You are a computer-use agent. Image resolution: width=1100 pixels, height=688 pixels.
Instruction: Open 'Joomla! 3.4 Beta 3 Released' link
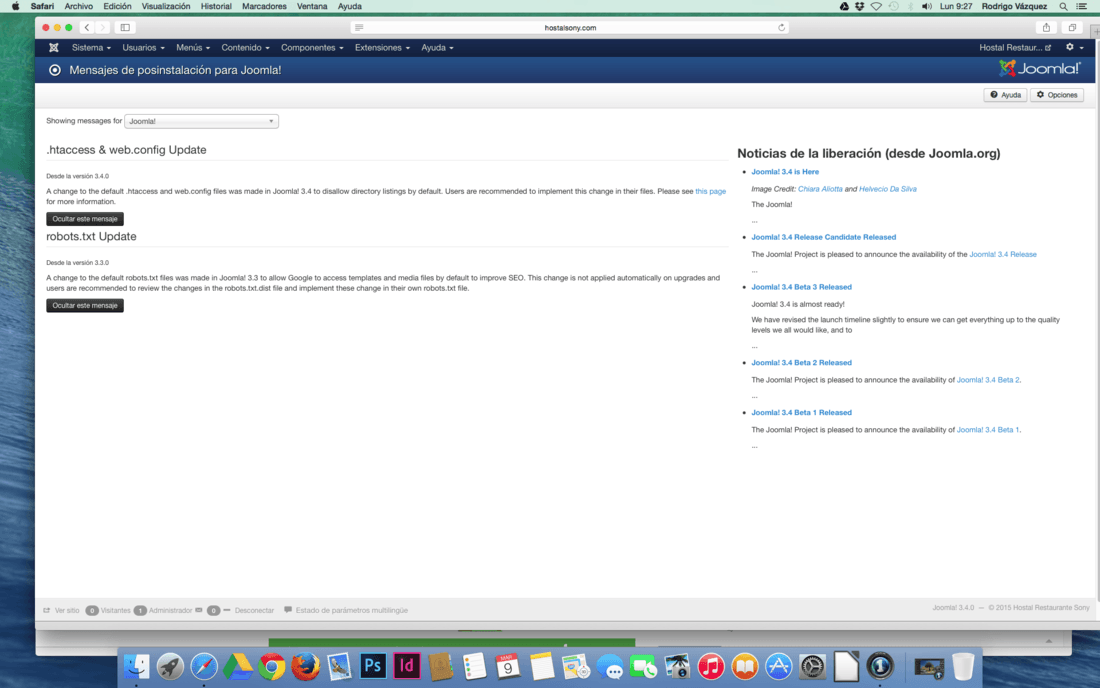click(x=801, y=287)
